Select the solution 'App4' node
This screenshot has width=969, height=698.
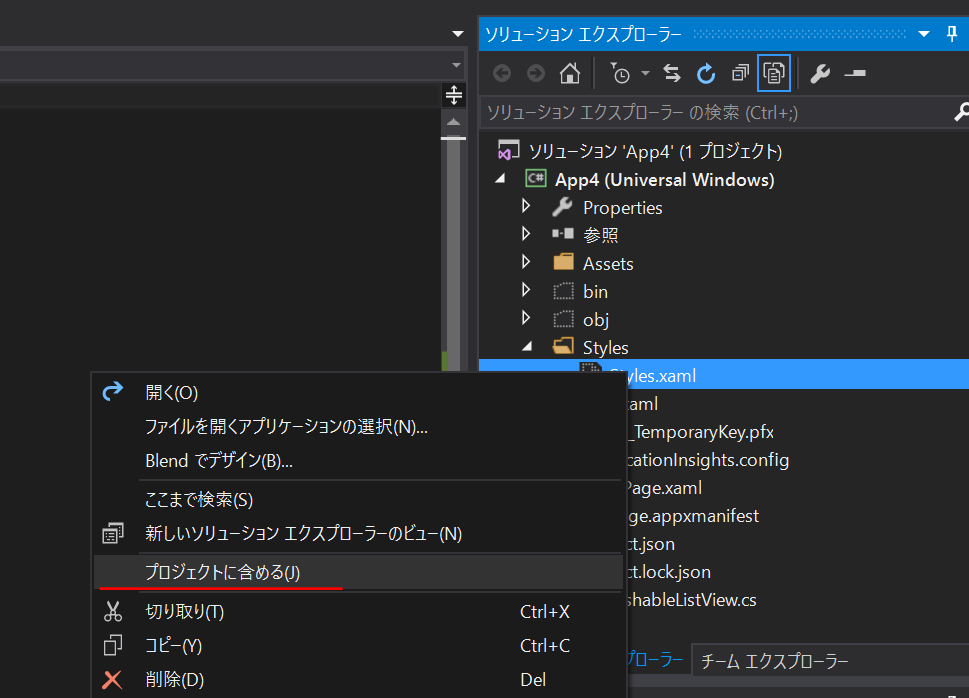pyautogui.click(x=655, y=151)
